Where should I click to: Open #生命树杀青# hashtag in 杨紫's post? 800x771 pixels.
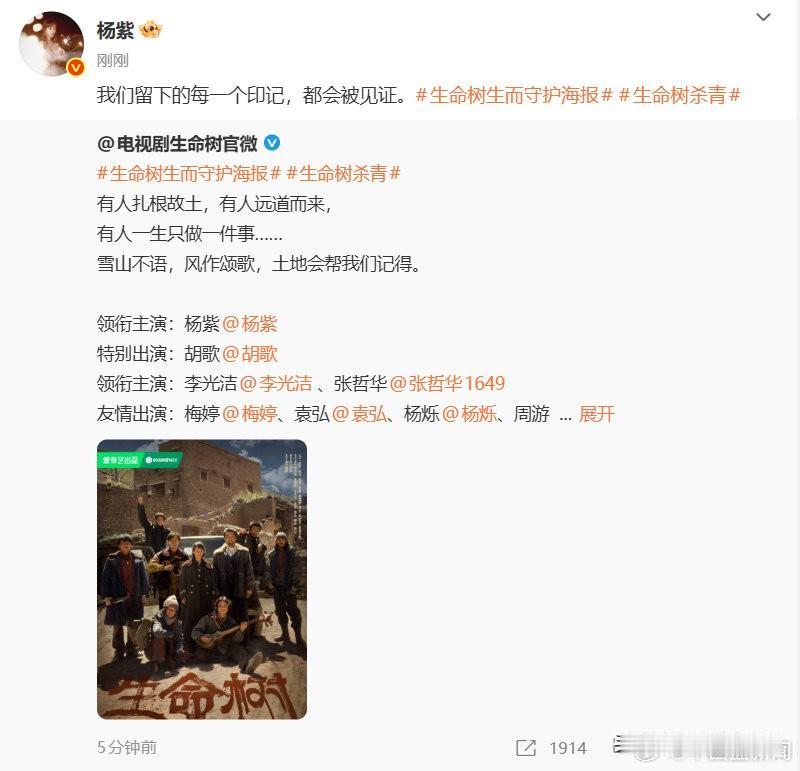[x=679, y=95]
